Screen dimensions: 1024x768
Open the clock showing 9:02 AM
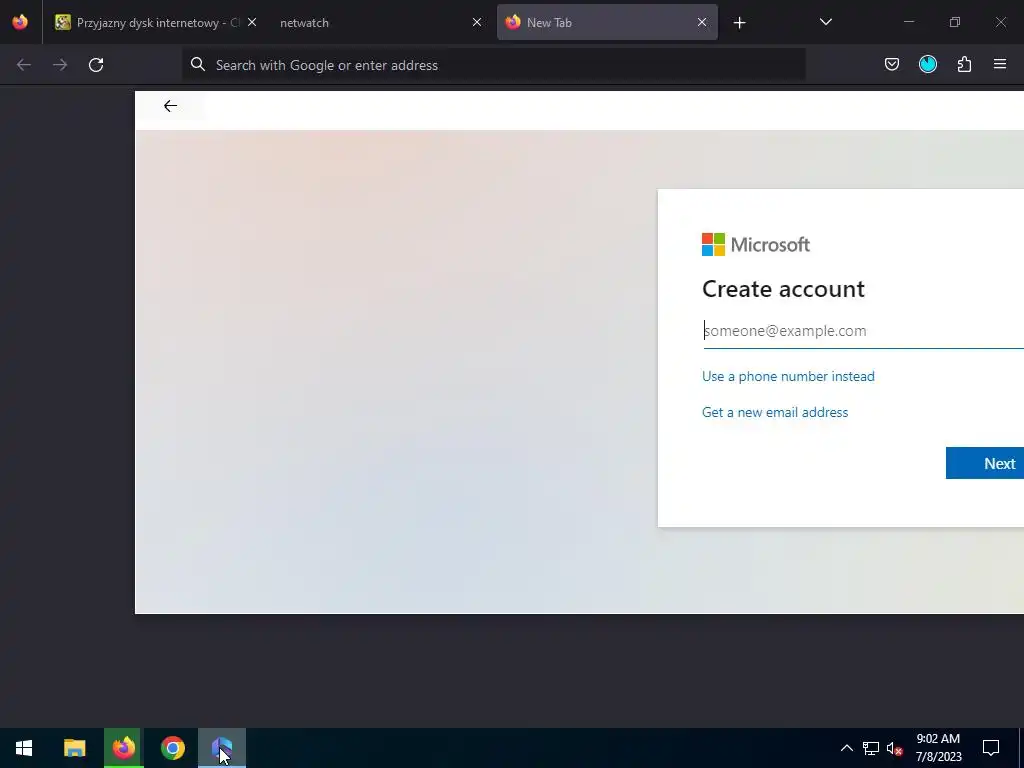[x=938, y=748]
